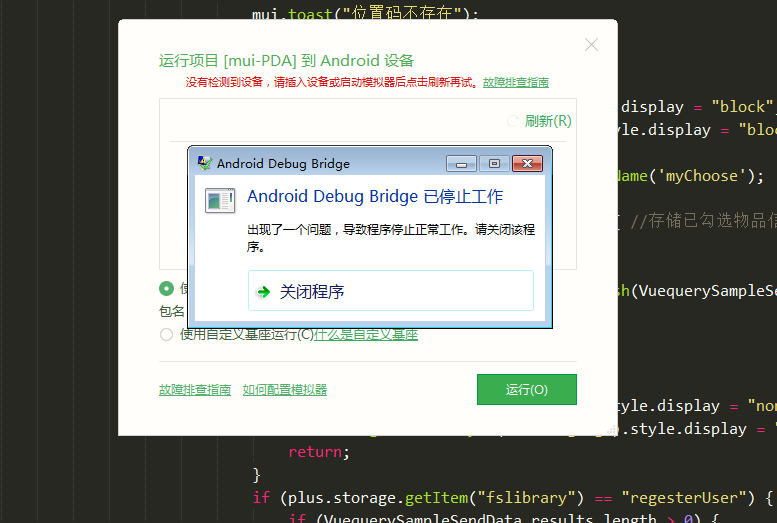777x523 pixels.
Task: Click the program icon beside the 已停止工作 heading
Action: click(x=220, y=200)
